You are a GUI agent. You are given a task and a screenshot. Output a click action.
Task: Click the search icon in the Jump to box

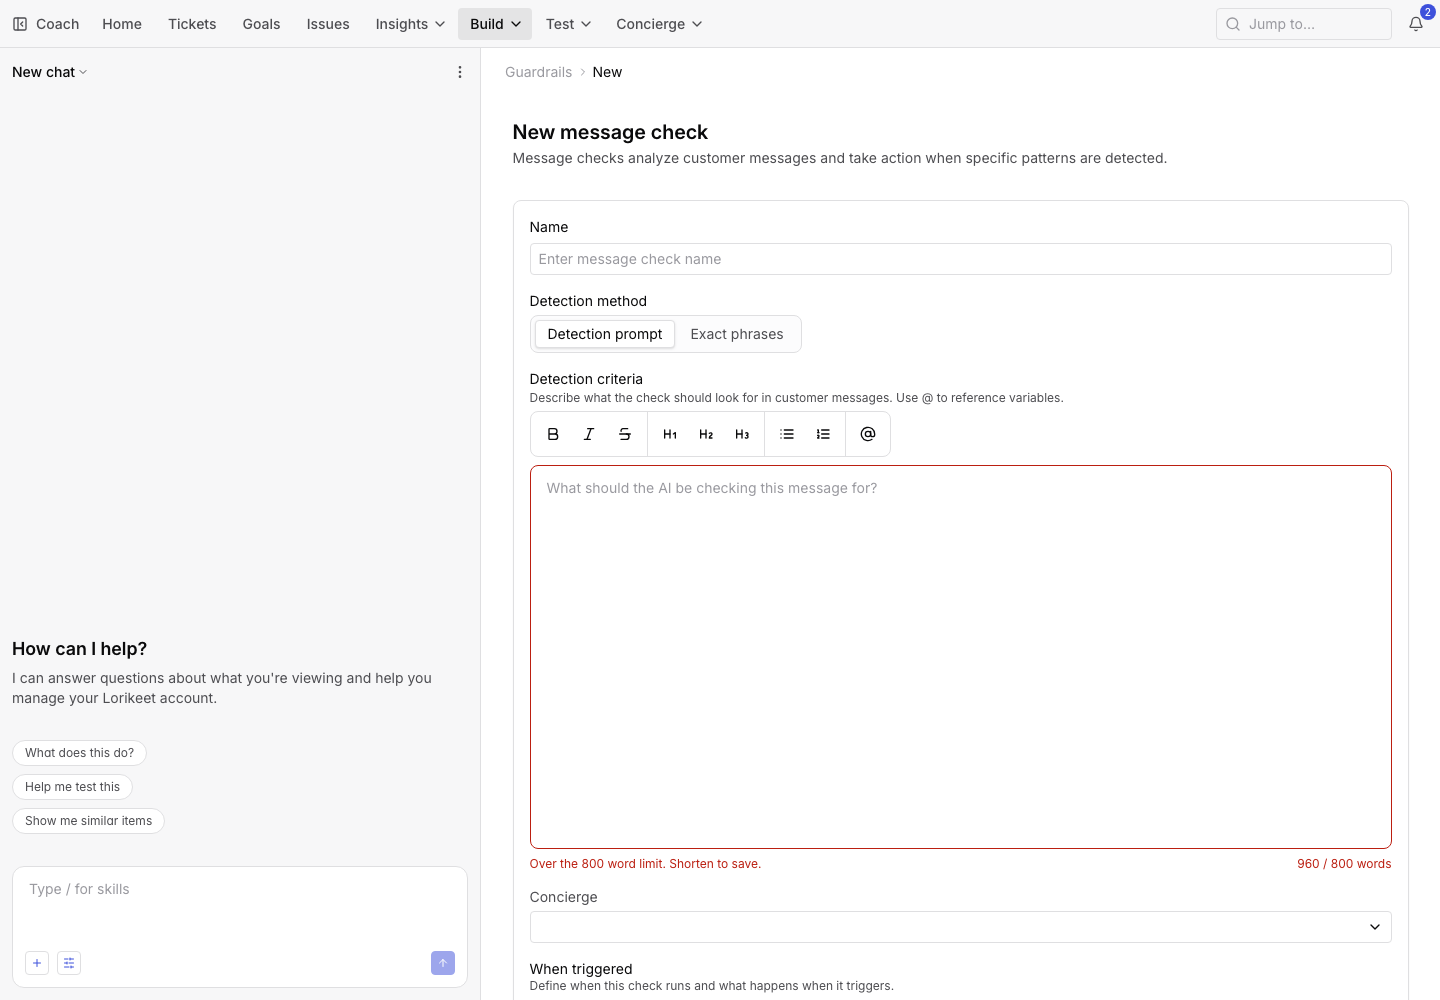1233,24
